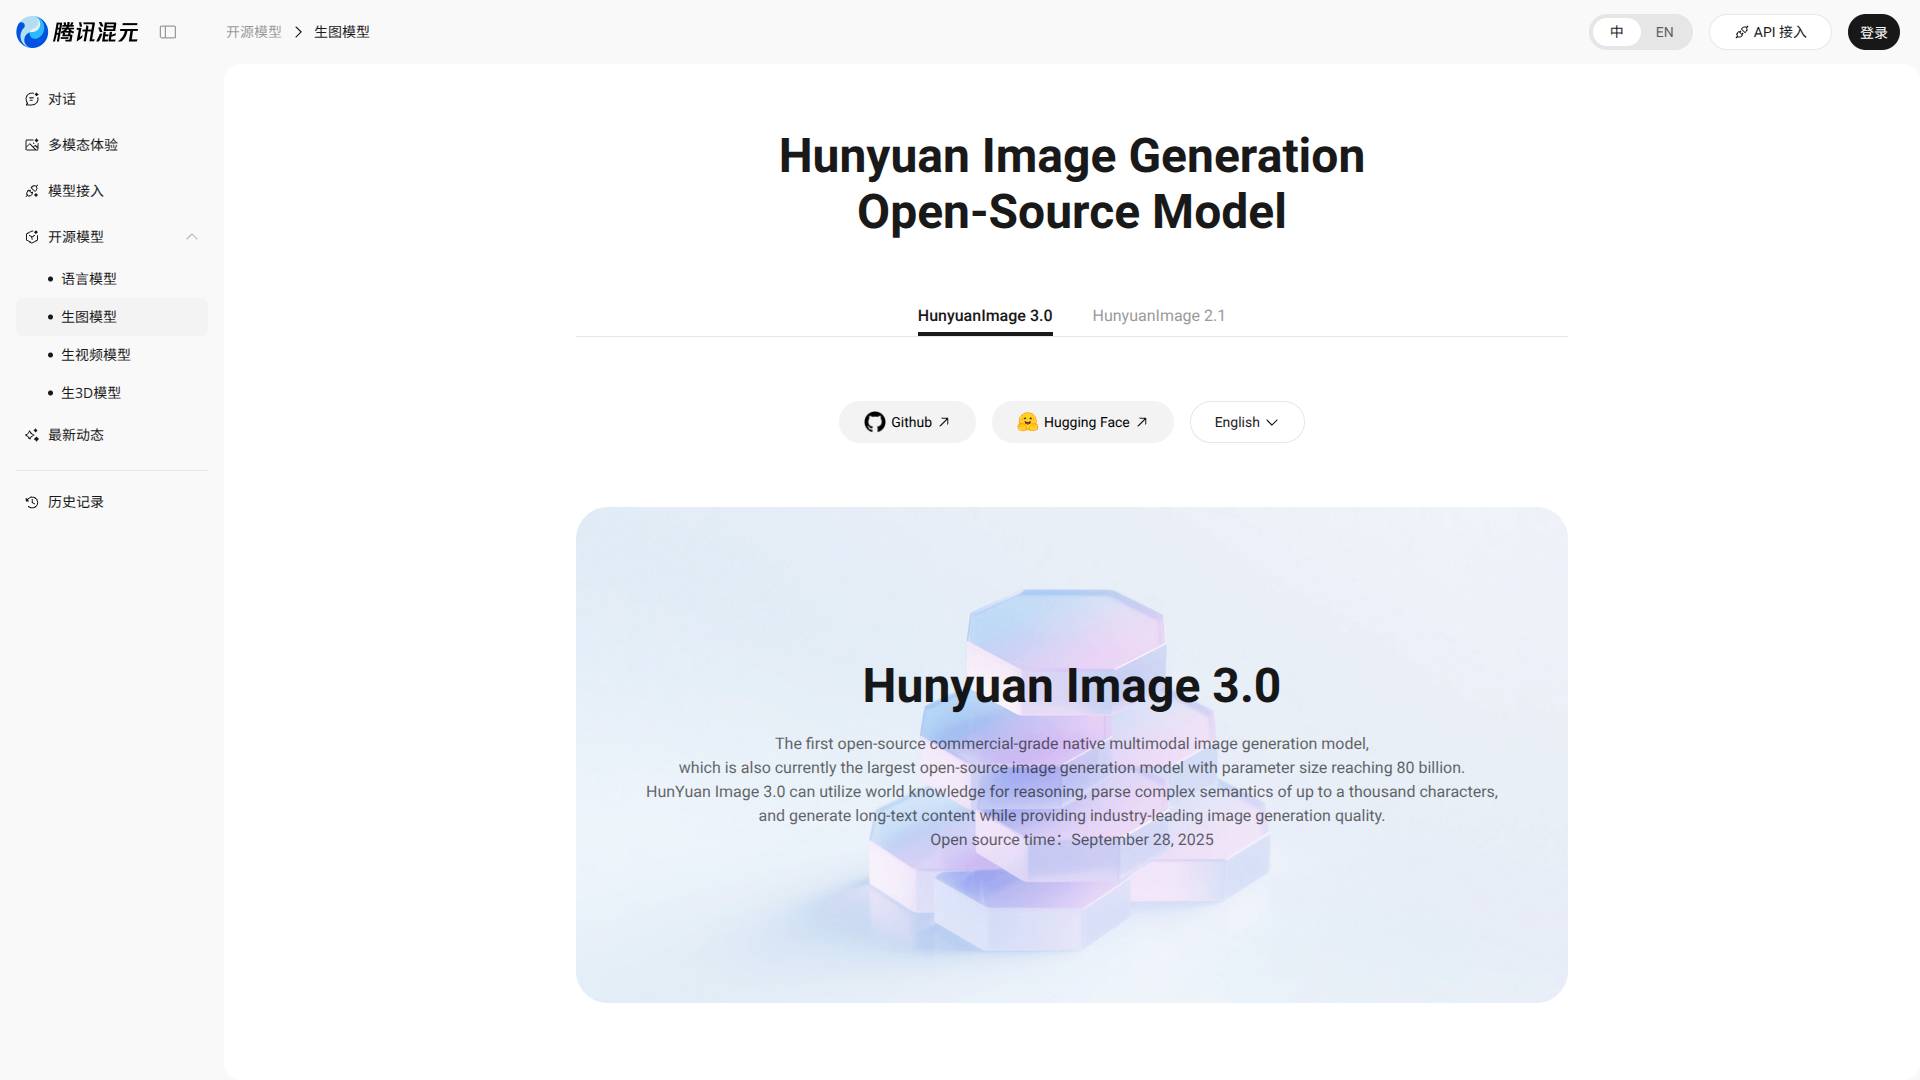The width and height of the screenshot is (1920, 1080).
Task: Expand the English dropdown chevron arrow
Action: click(x=1274, y=421)
